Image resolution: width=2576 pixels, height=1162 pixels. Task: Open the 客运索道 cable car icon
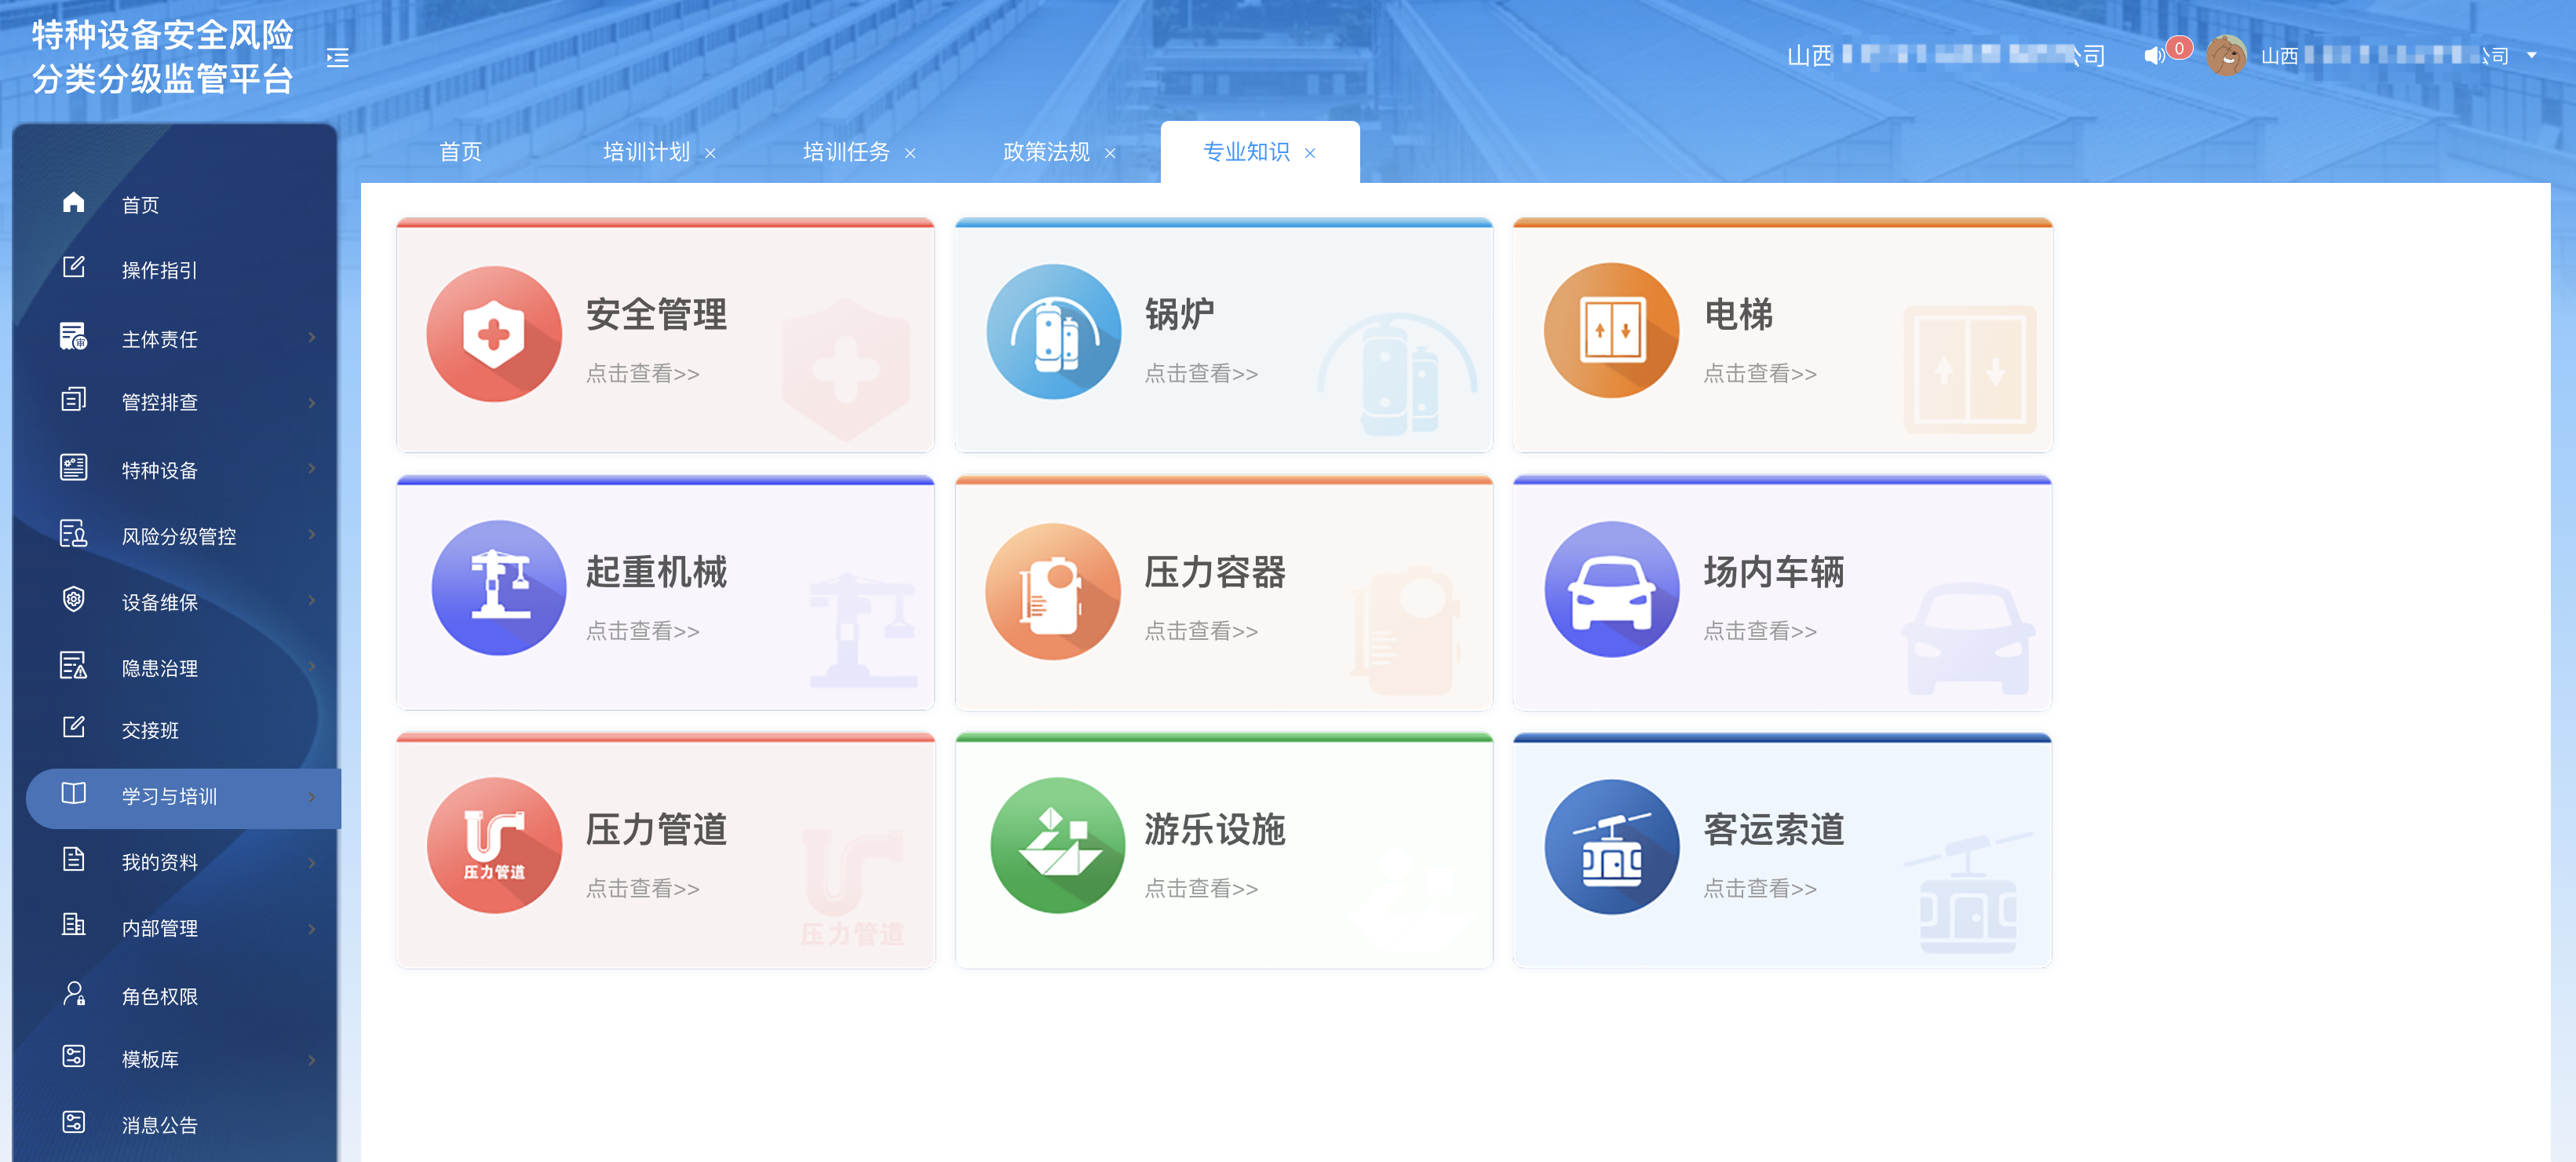tap(1611, 847)
